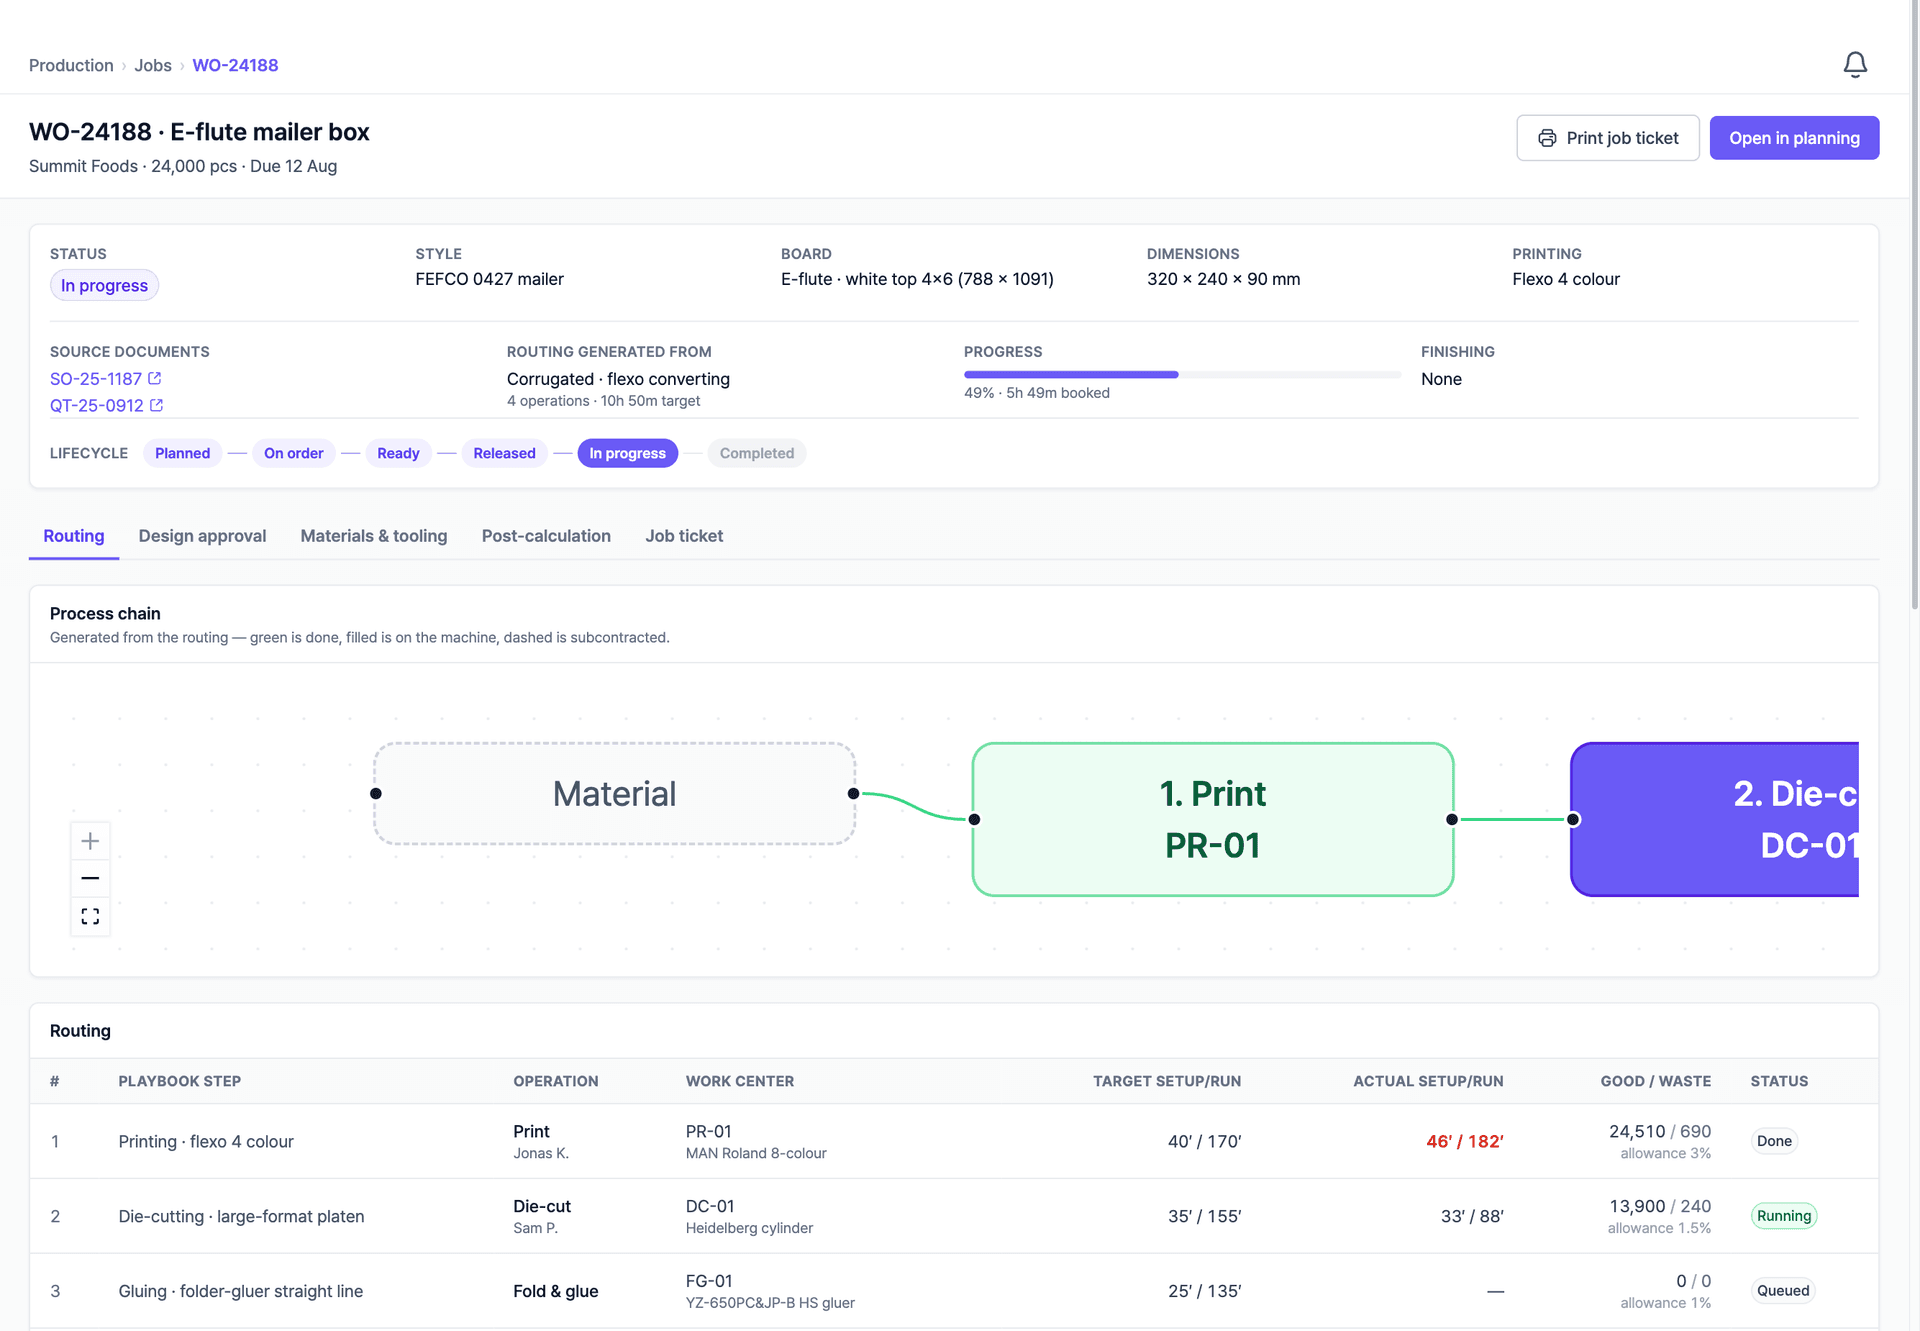
Task: Open sales order SO-25-1187 link
Action: coord(96,379)
